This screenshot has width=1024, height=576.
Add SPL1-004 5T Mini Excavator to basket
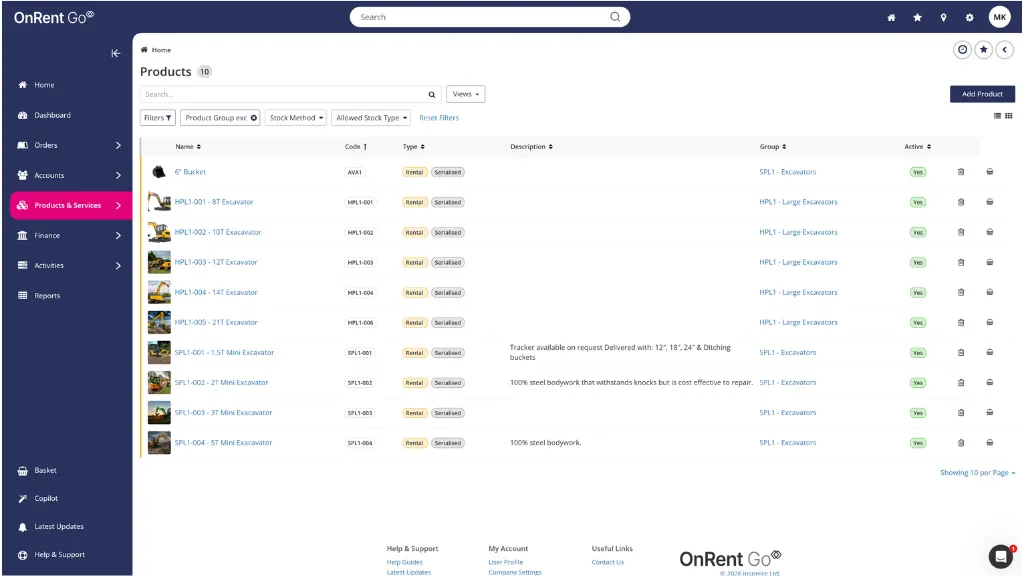coord(990,442)
